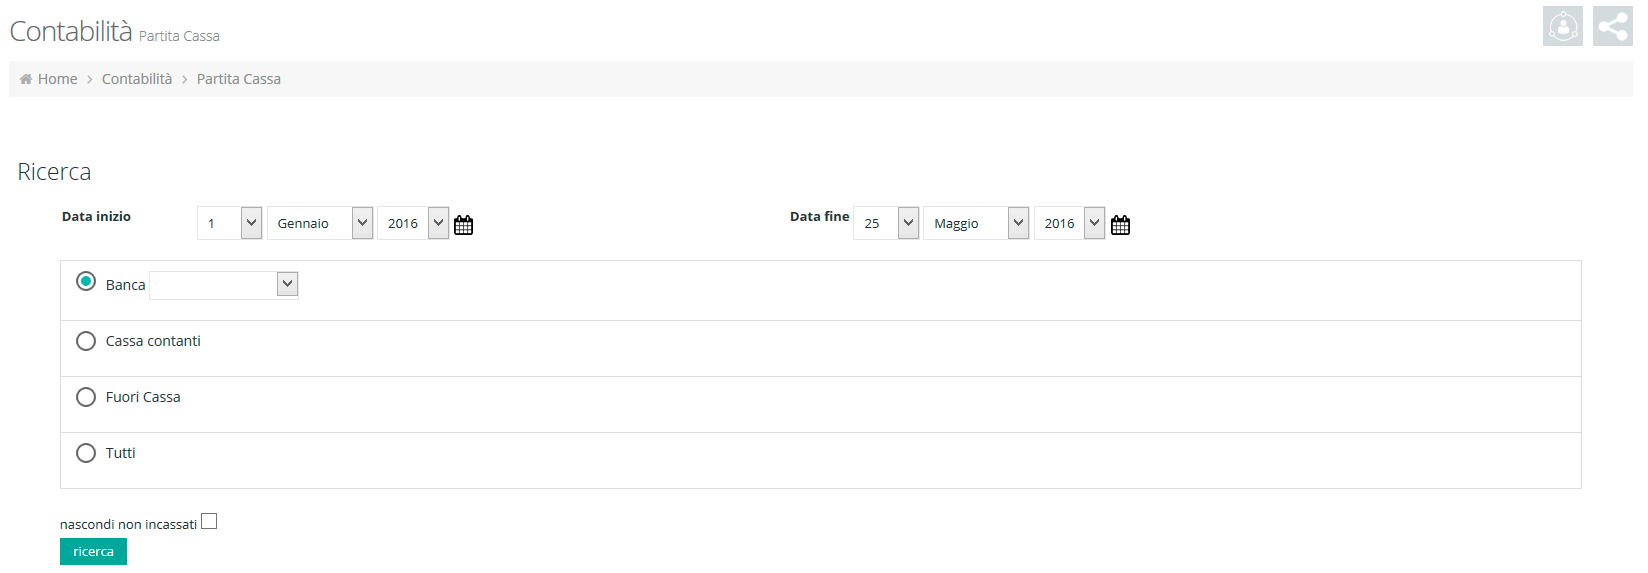Expand the Maggio month dropdown

pos(976,223)
